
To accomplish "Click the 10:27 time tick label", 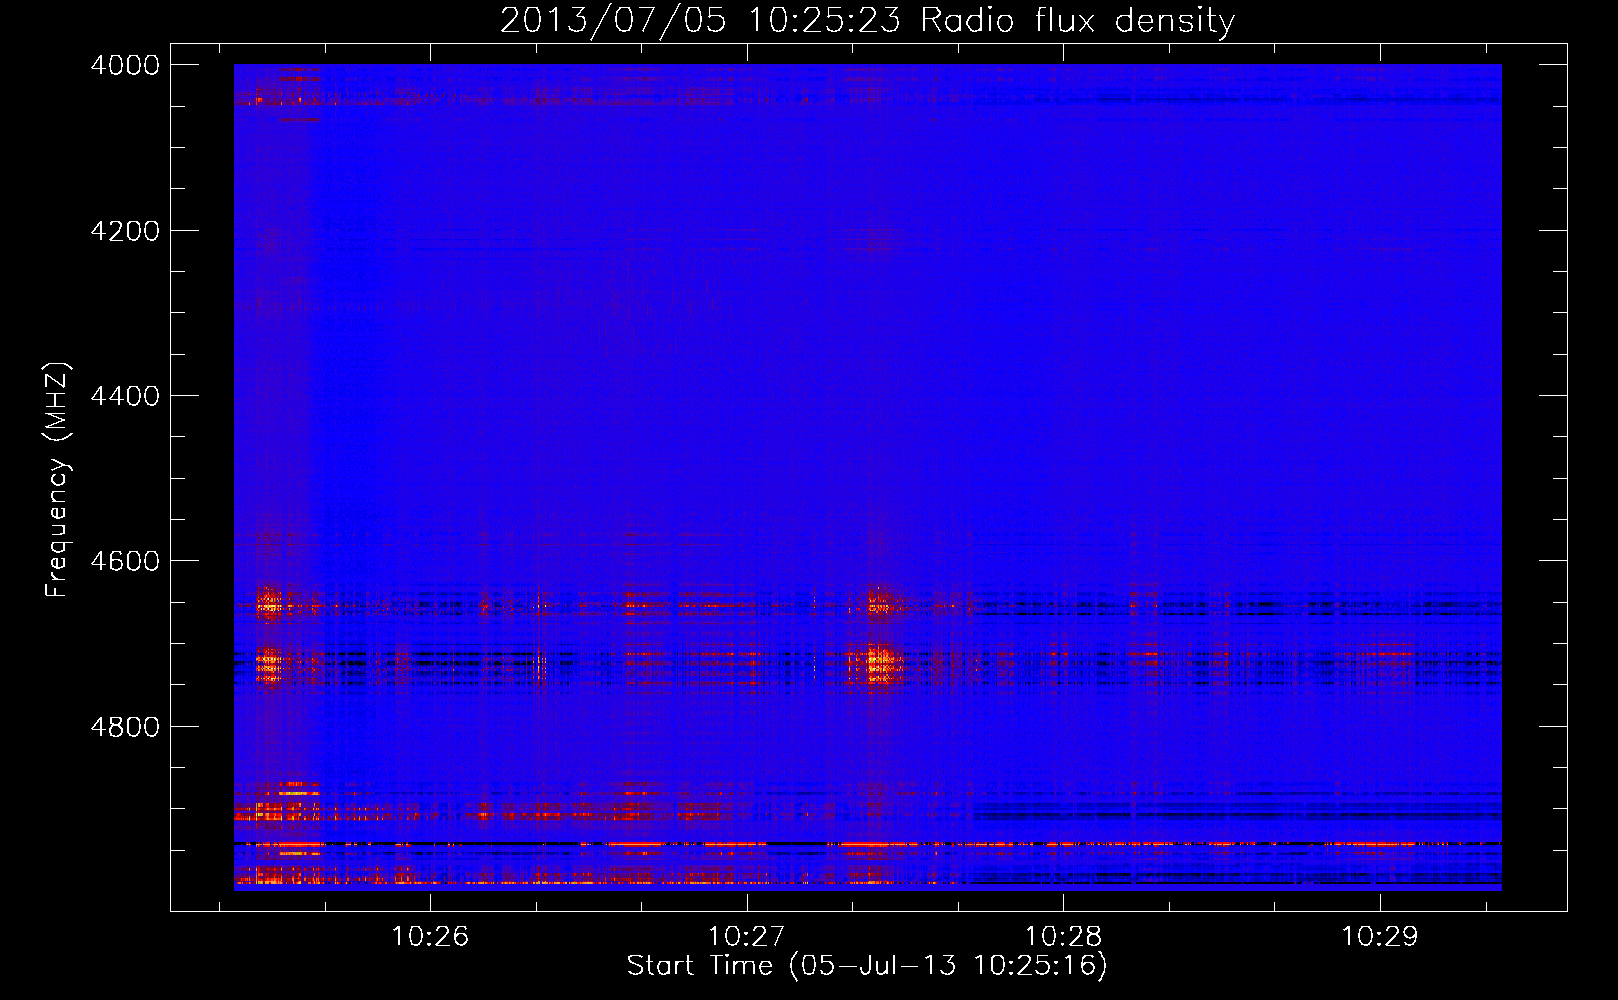I will [746, 937].
